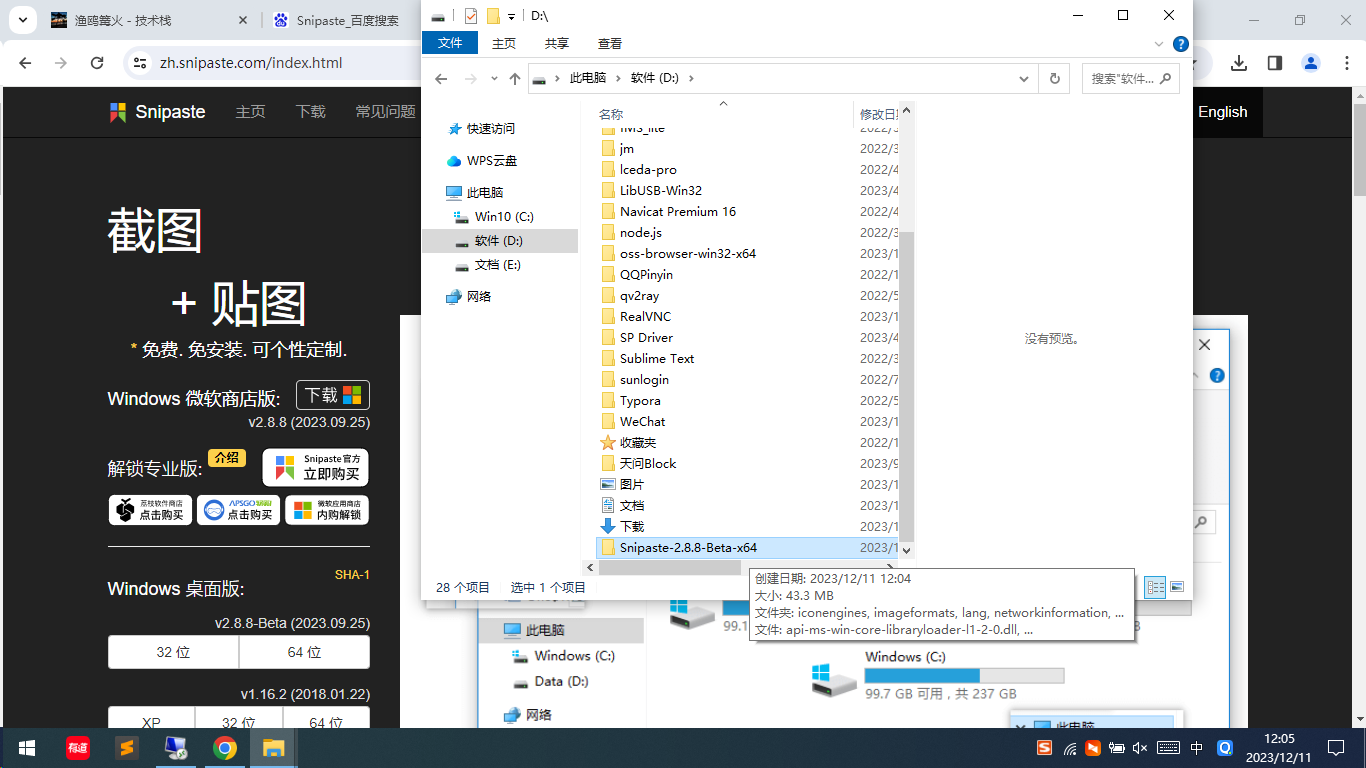
Task: Click the touch keyboard tray icon
Action: click(1168, 747)
